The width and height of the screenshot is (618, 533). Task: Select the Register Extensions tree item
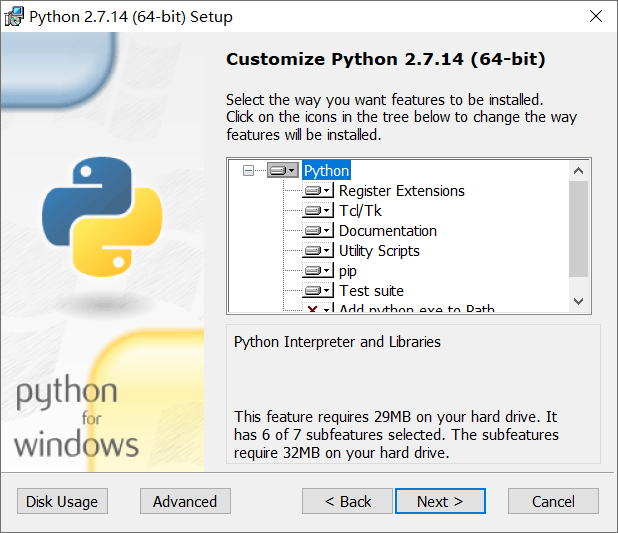point(401,191)
